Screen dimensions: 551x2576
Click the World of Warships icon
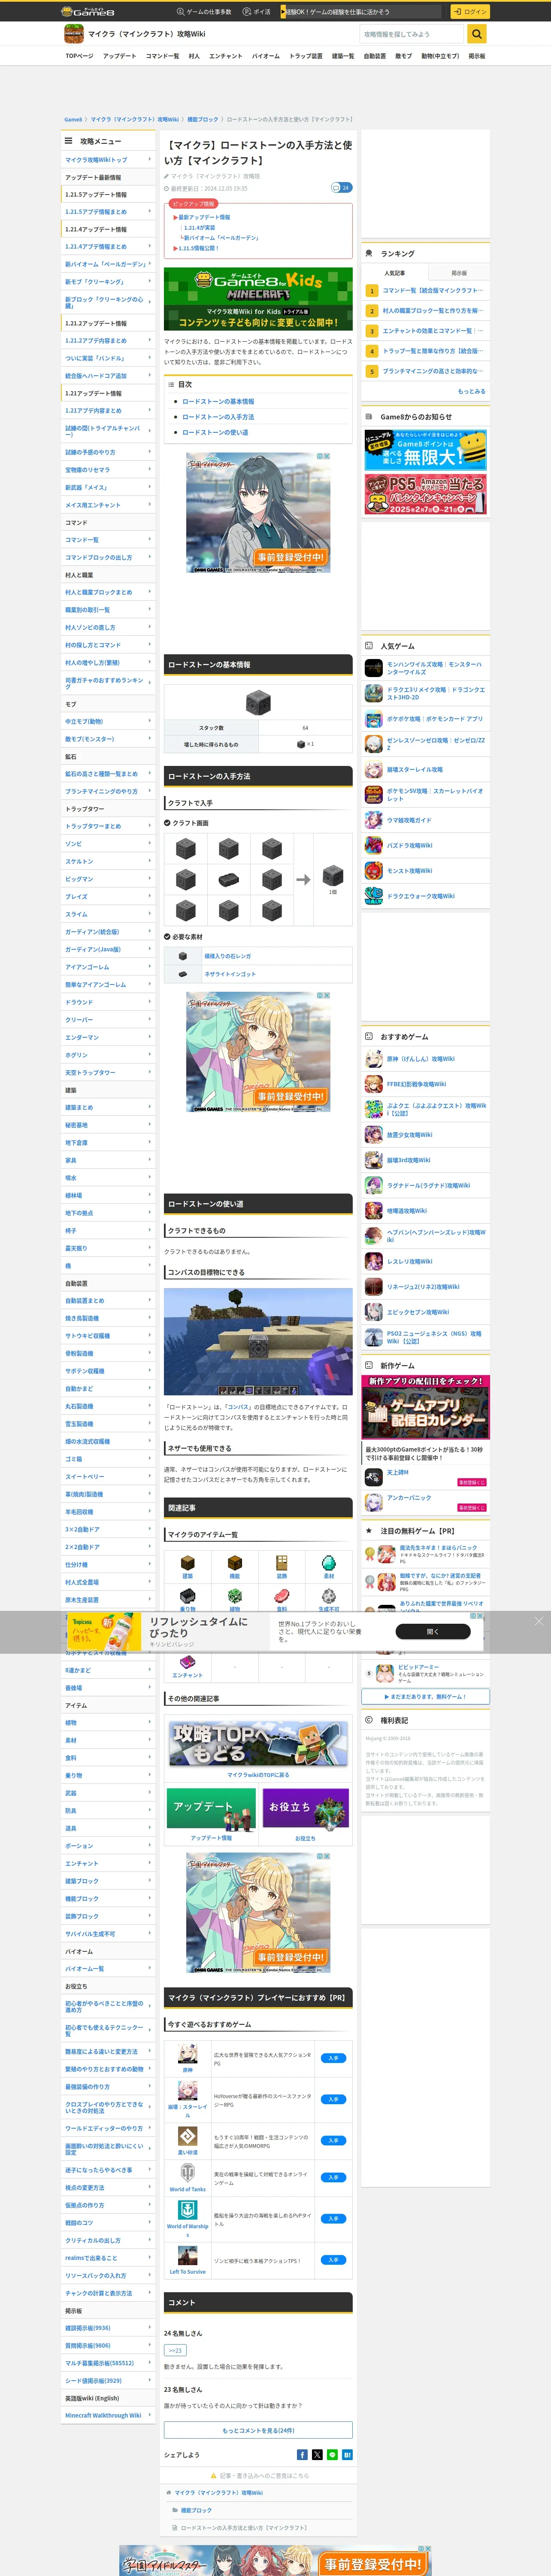(187, 2210)
